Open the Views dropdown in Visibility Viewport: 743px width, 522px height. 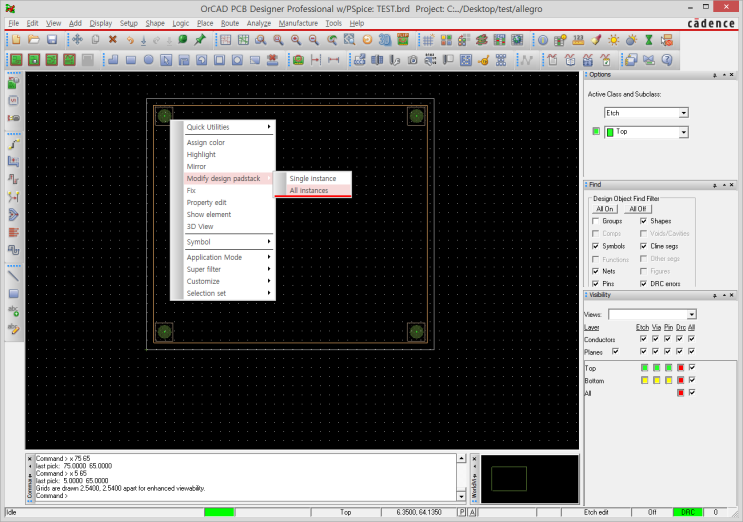(691, 314)
